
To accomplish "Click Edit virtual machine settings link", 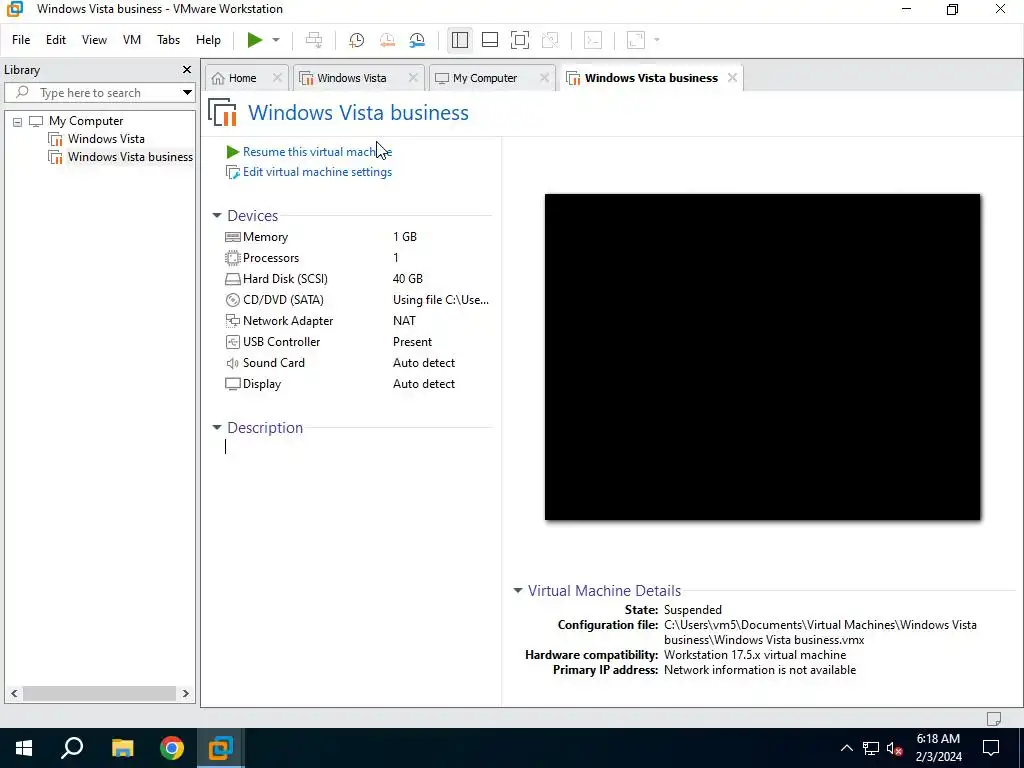I will pos(317,172).
